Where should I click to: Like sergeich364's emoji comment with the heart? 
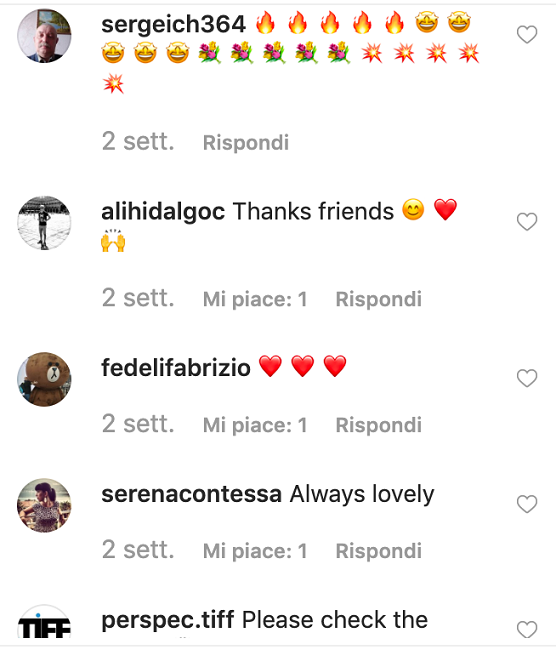click(527, 34)
